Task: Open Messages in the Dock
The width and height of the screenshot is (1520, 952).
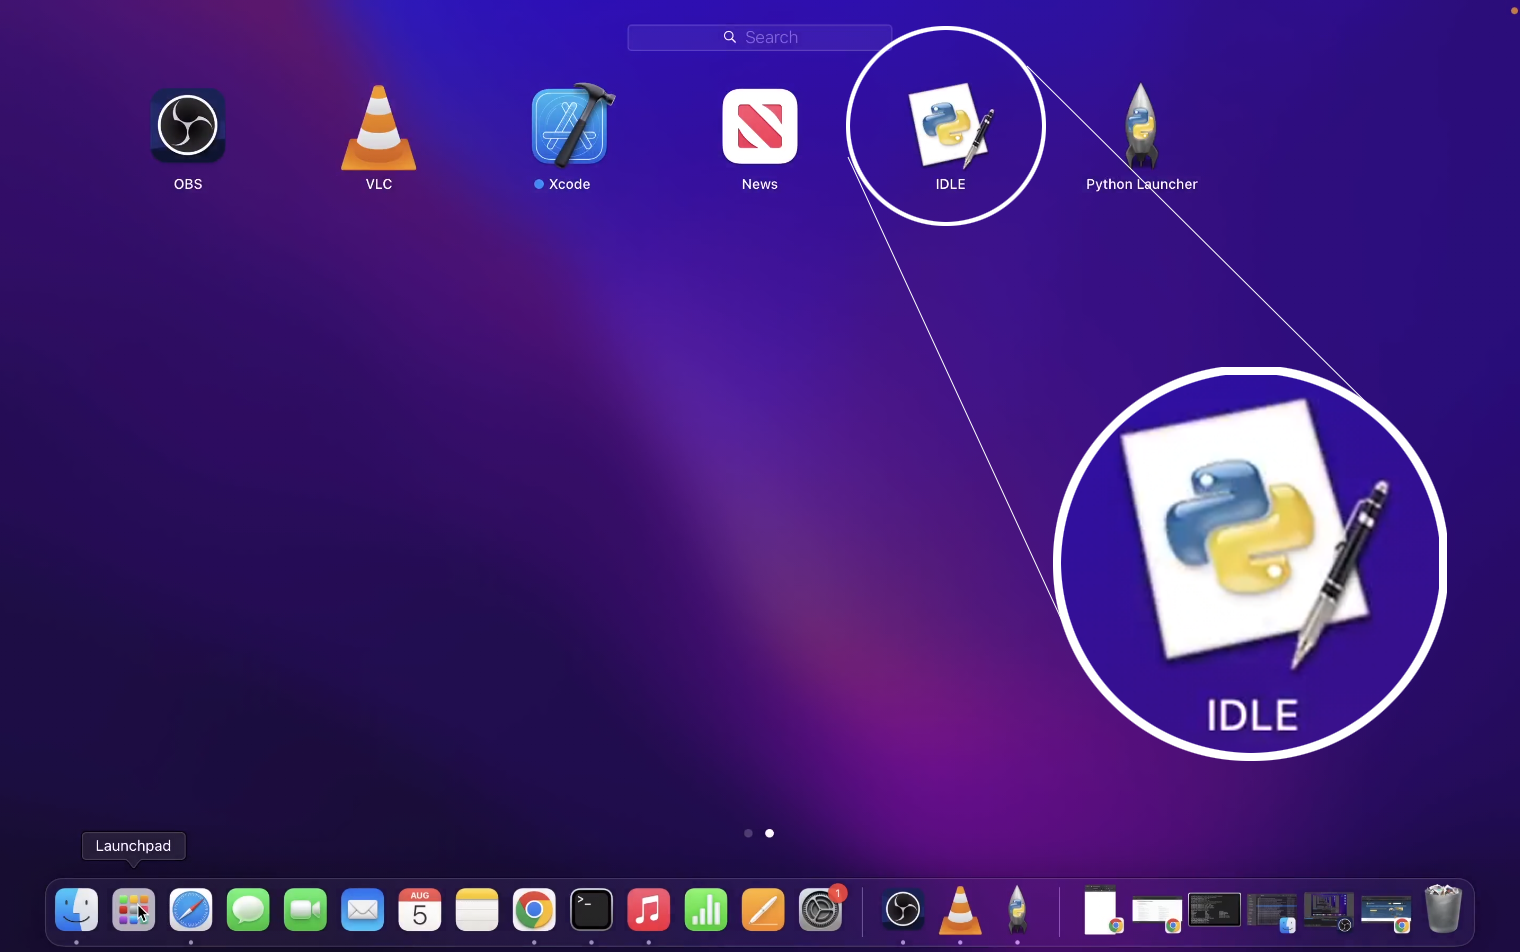Action: click(248, 910)
